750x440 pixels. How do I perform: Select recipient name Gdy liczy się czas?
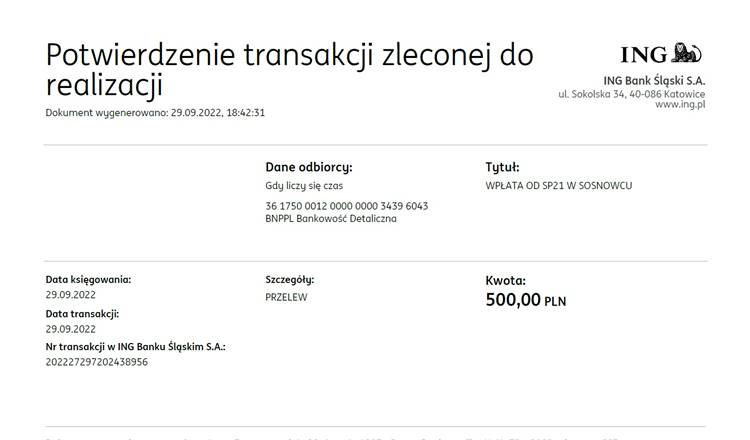click(304, 186)
